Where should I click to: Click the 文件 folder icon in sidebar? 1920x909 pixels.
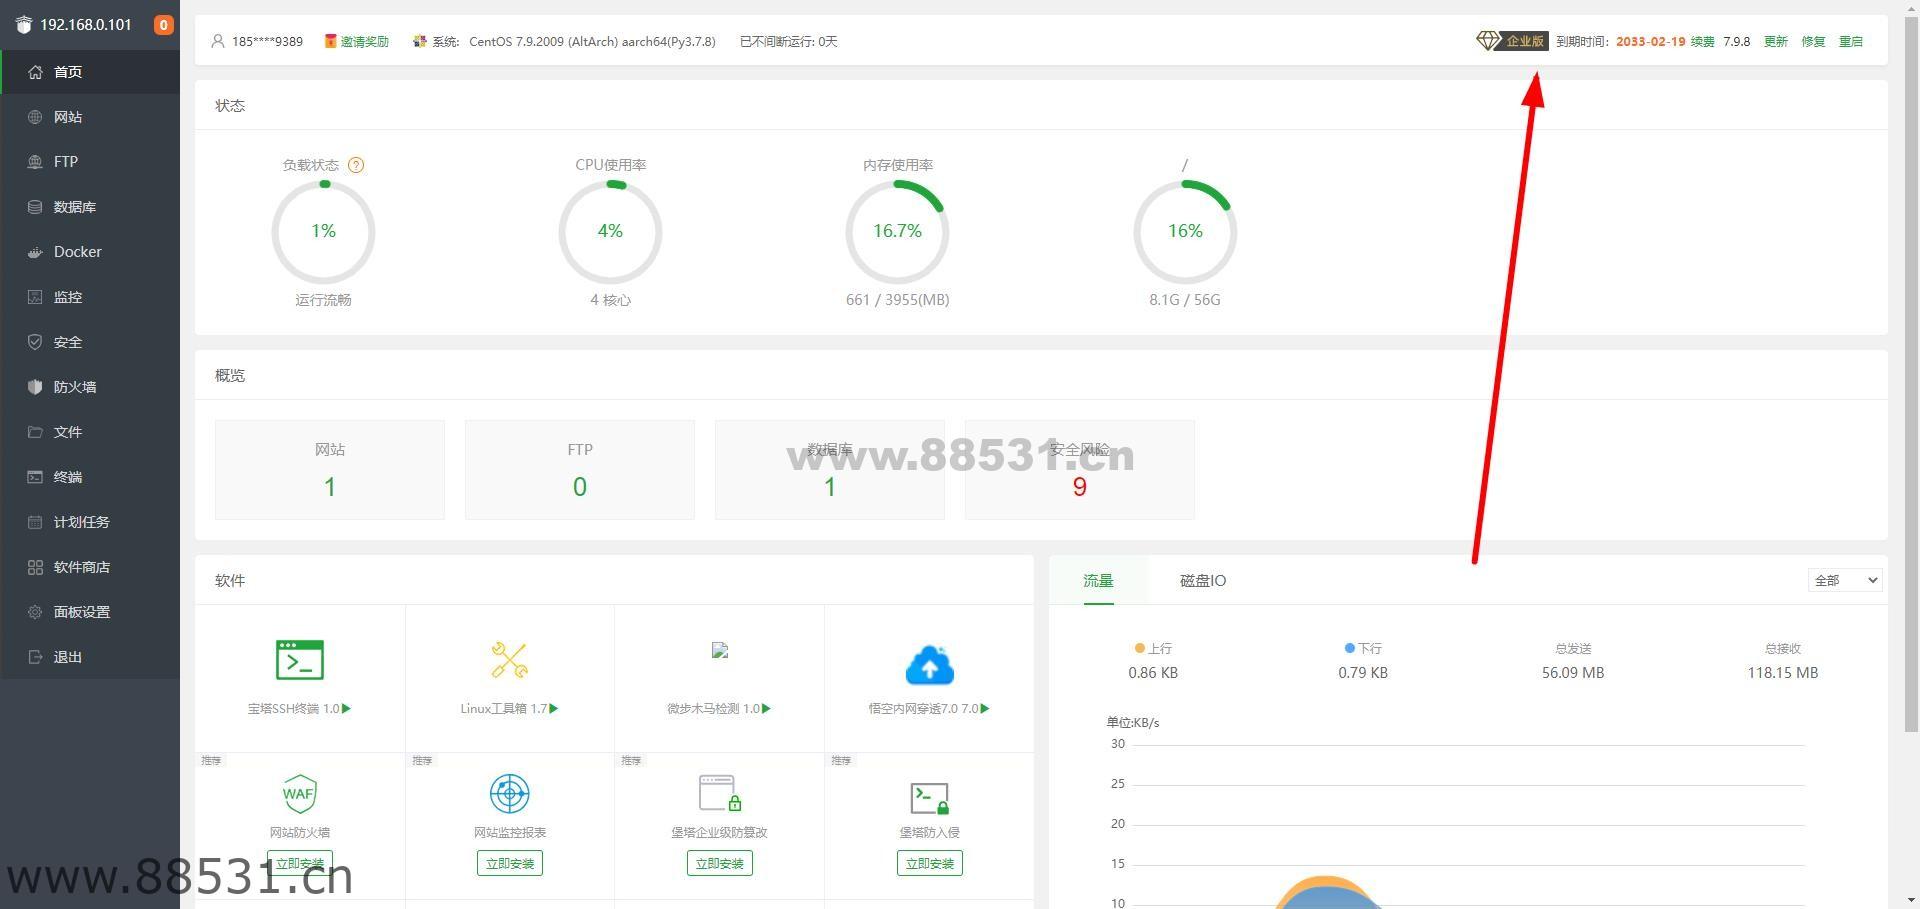35,432
